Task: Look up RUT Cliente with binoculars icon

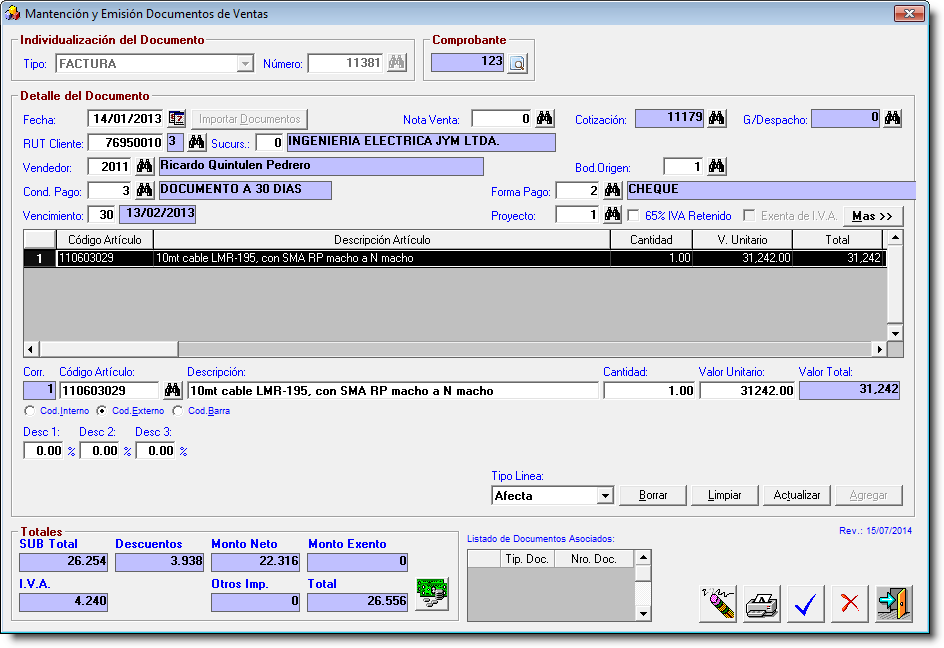Action: pyautogui.click(x=196, y=143)
